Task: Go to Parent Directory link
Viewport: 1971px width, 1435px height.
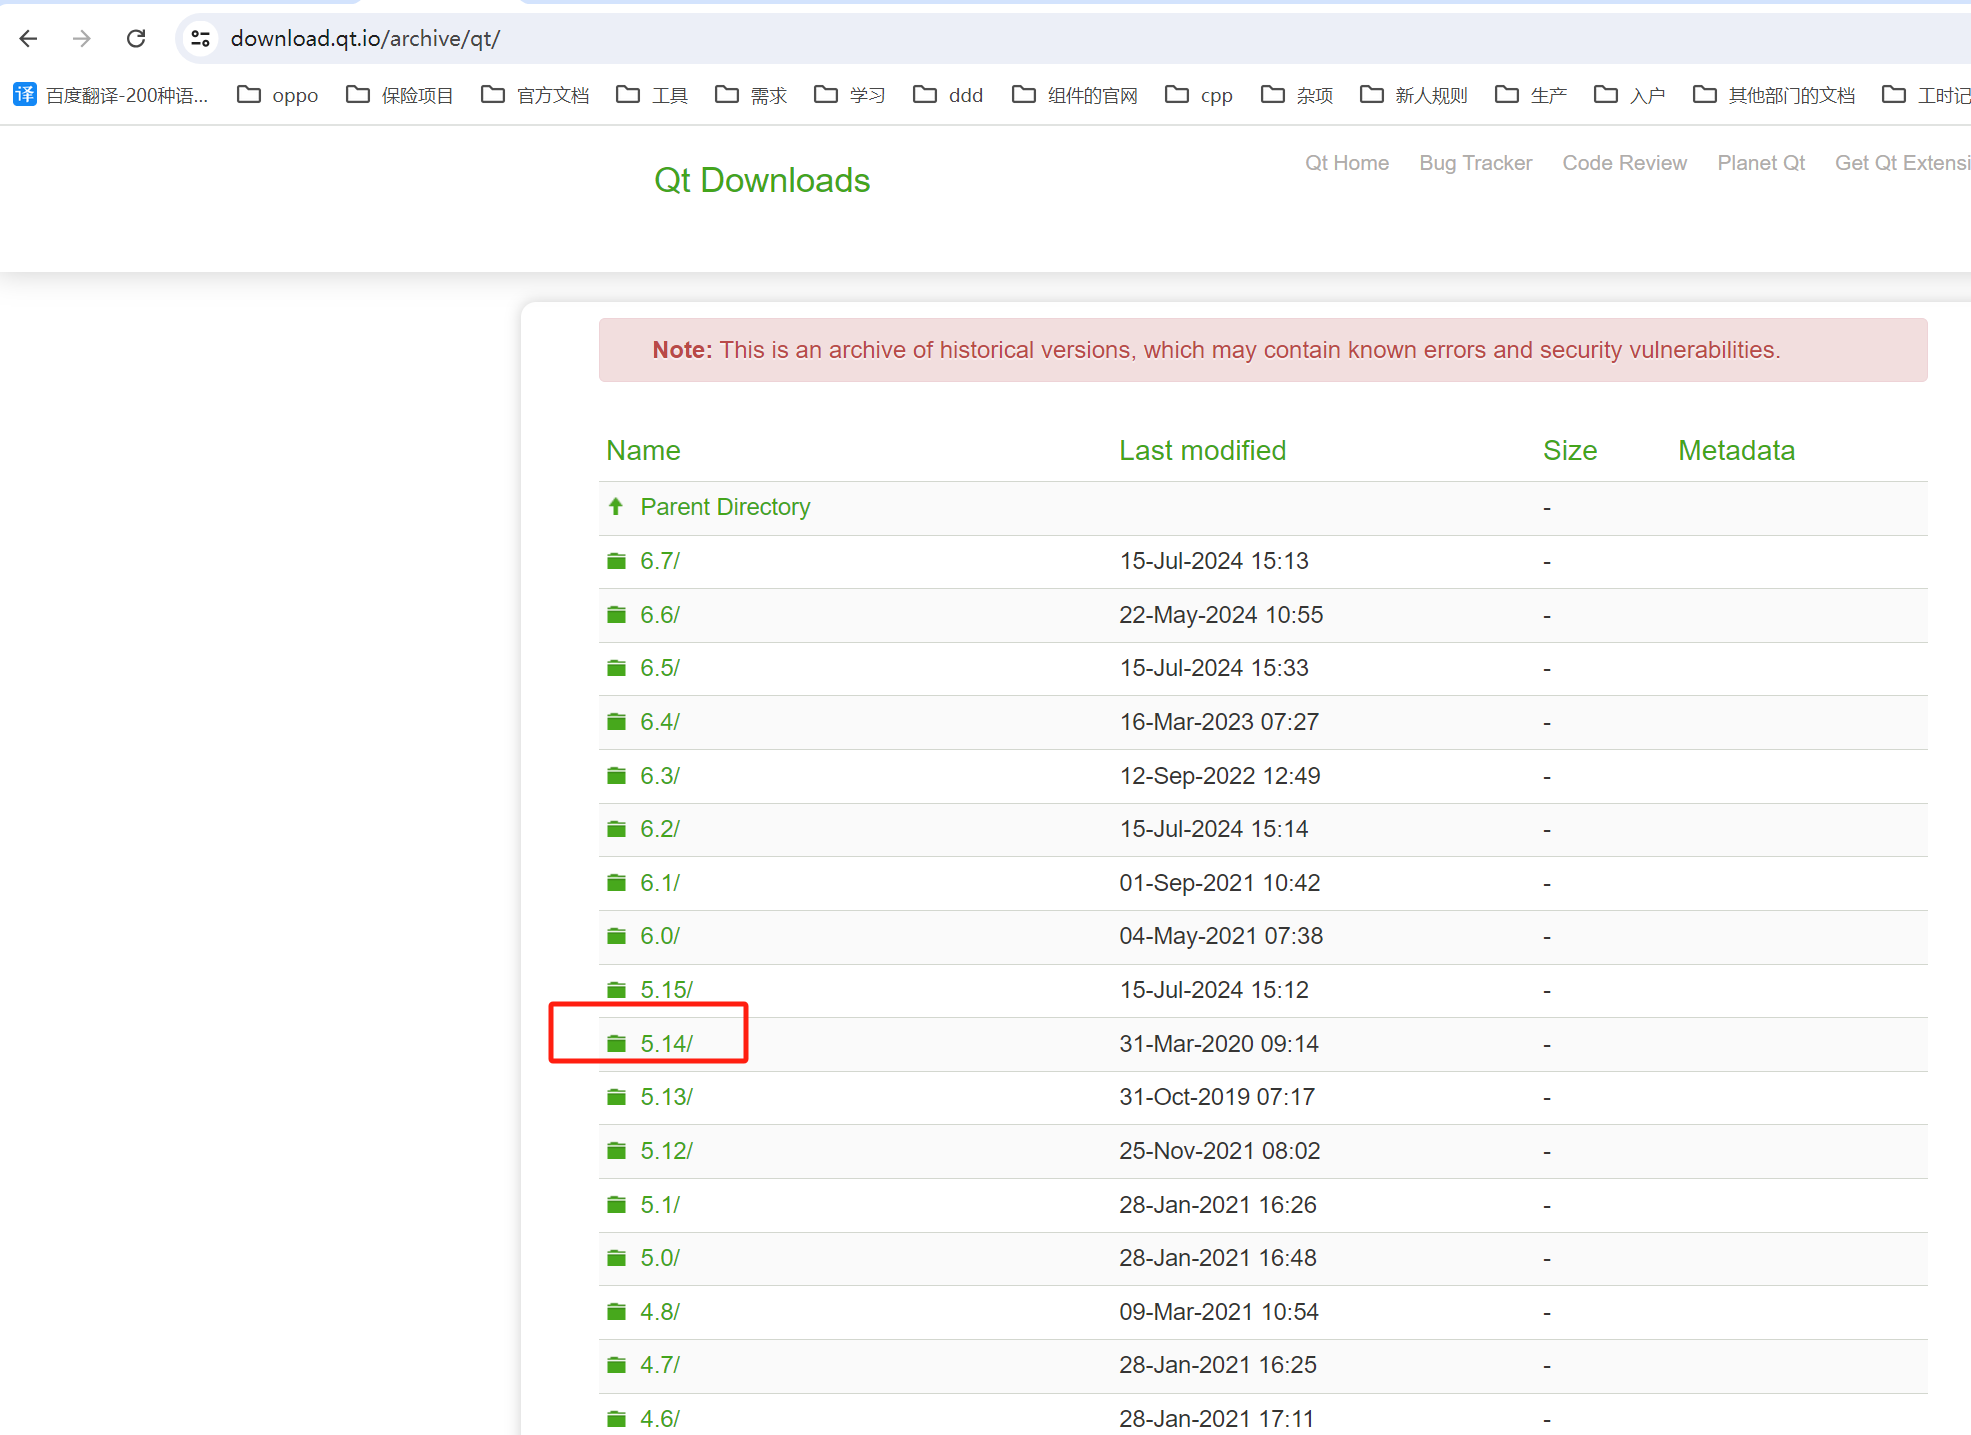Action: pos(726,507)
